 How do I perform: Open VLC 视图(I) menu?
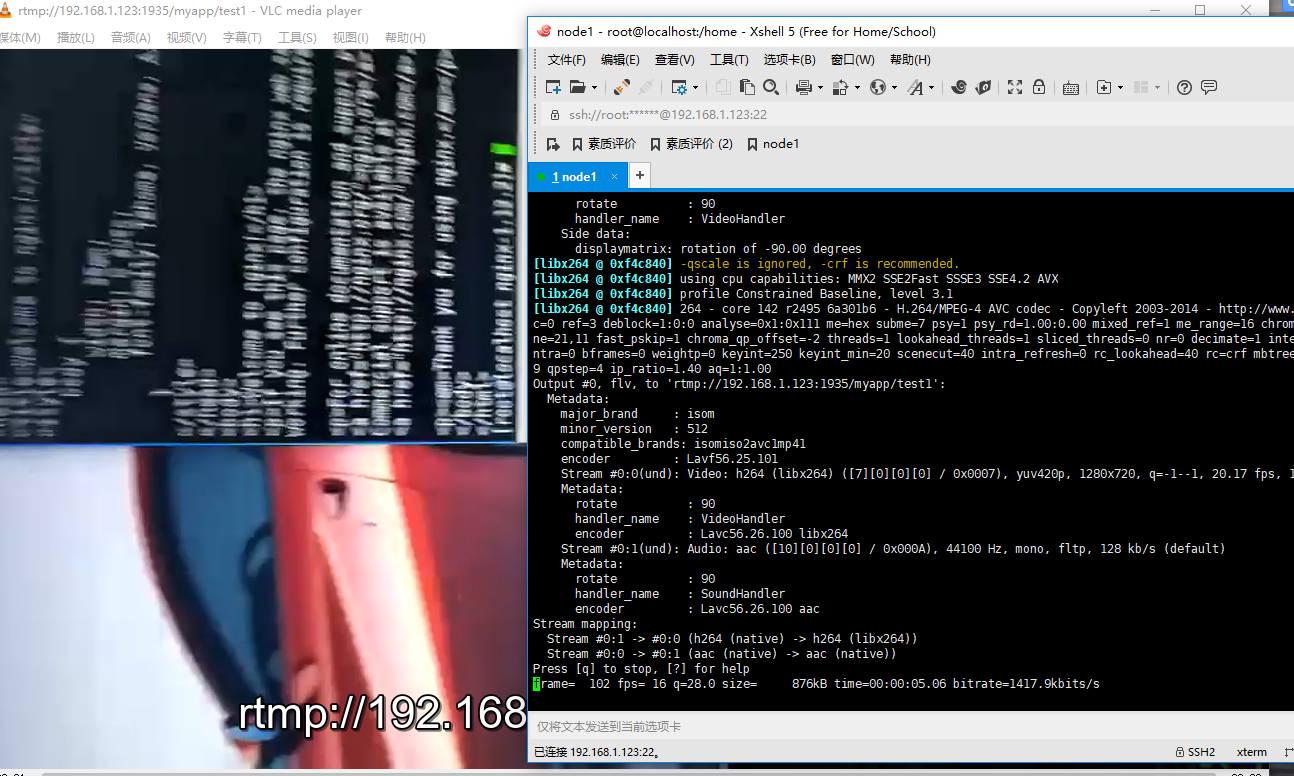point(351,38)
